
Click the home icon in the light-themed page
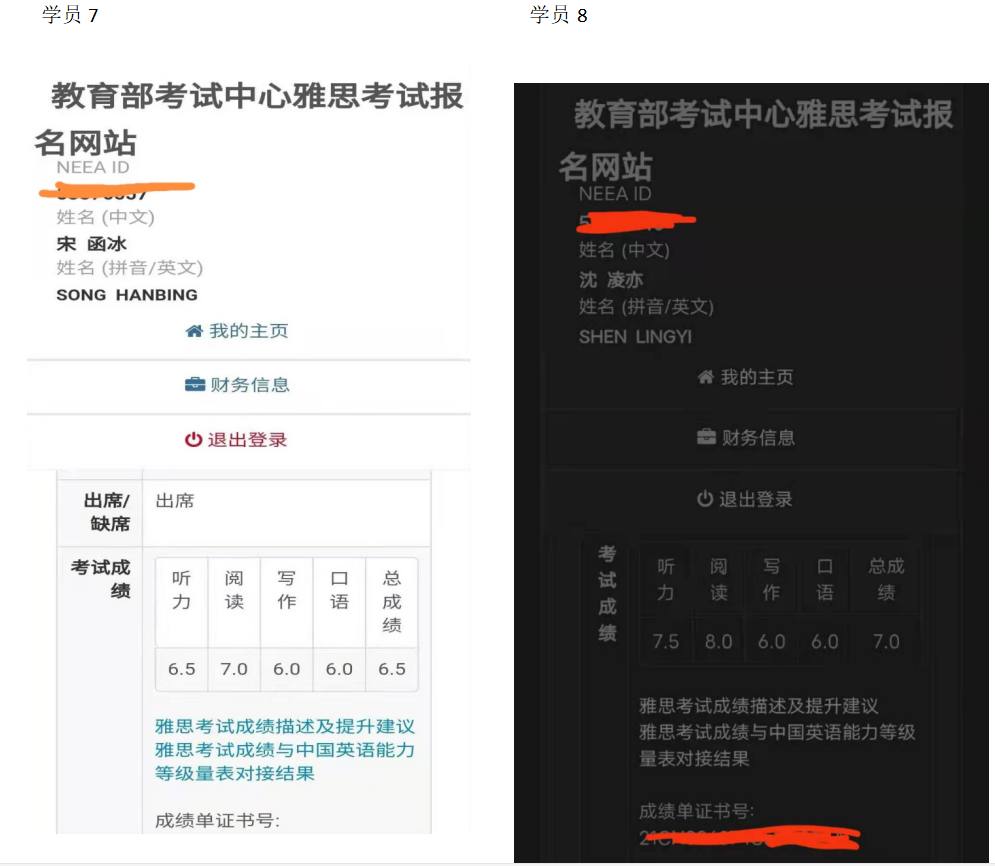194,331
